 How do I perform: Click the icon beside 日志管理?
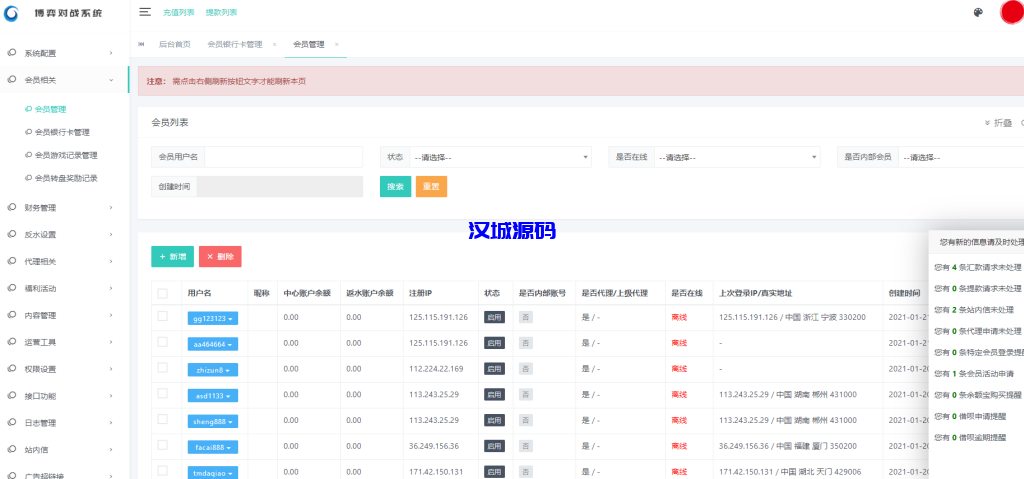pos(12,423)
